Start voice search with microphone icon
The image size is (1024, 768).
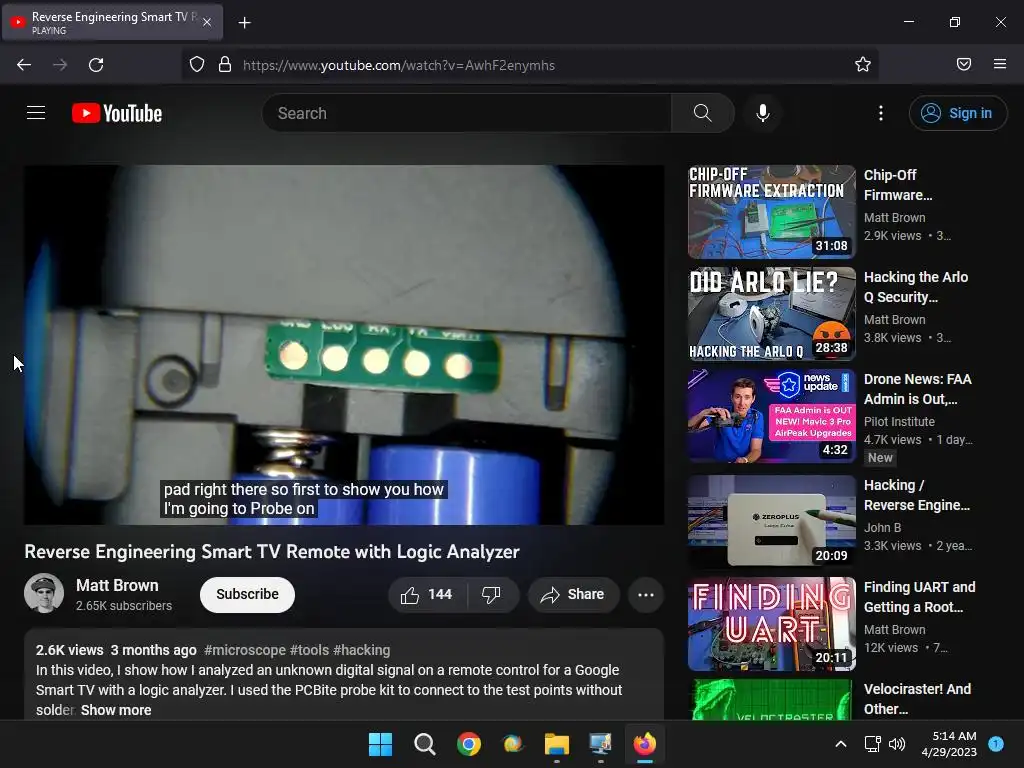click(x=762, y=113)
